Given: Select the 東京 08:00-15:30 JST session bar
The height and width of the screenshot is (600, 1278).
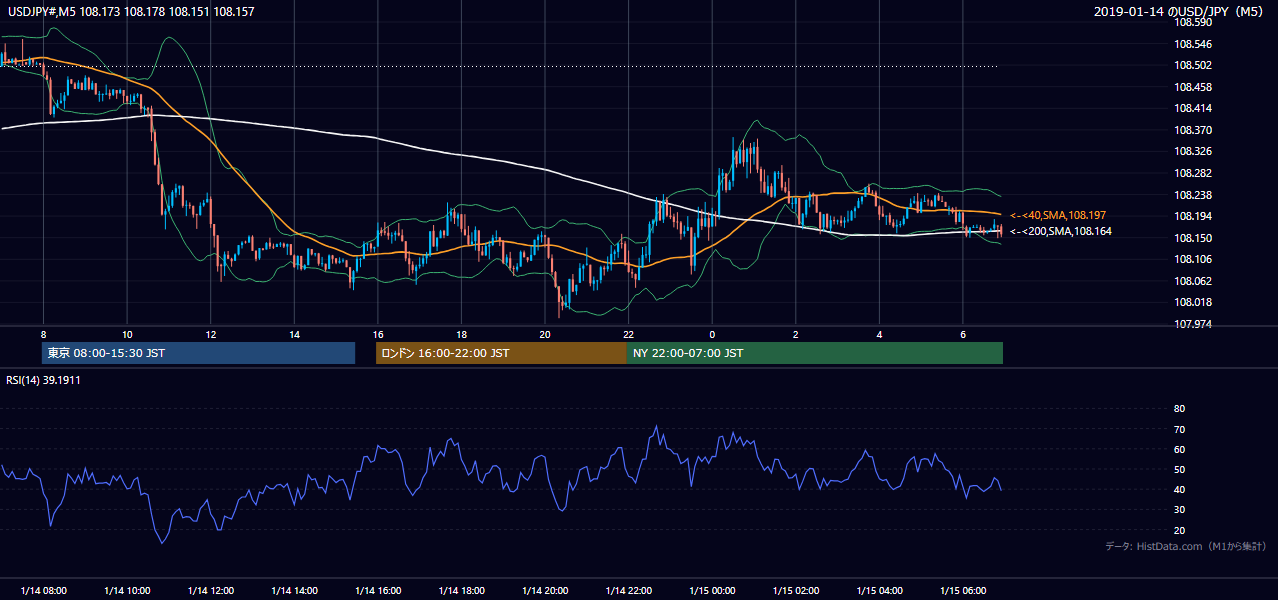Looking at the screenshot, I should point(199,353).
